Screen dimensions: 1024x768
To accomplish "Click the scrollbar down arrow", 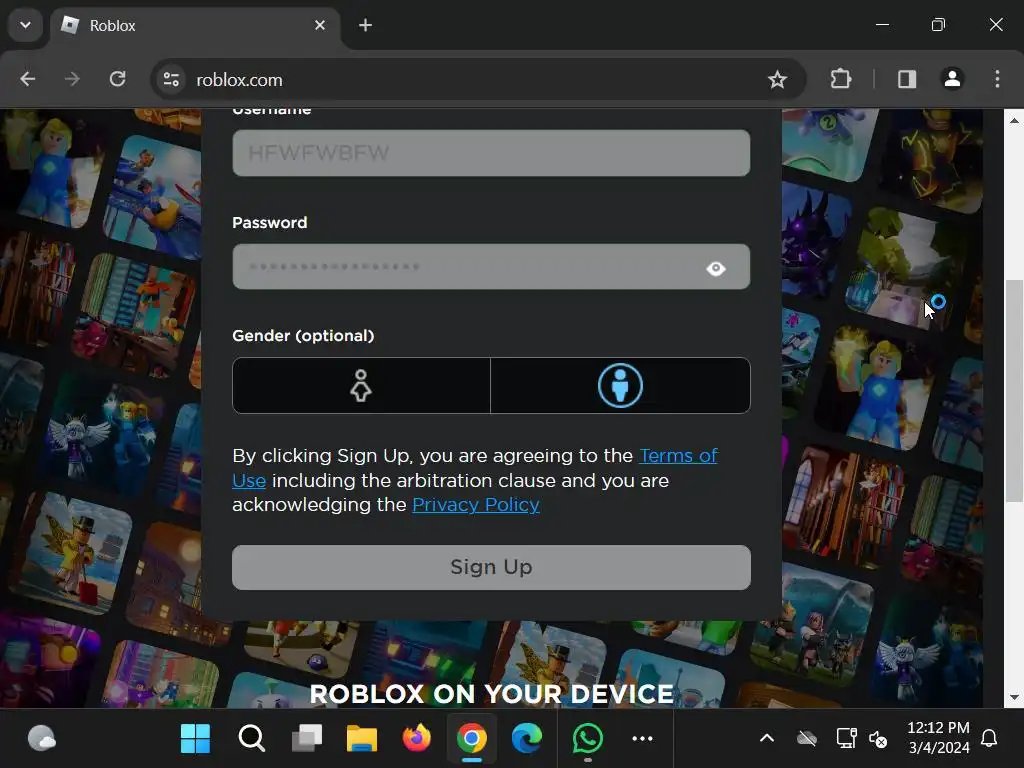I will [1014, 697].
